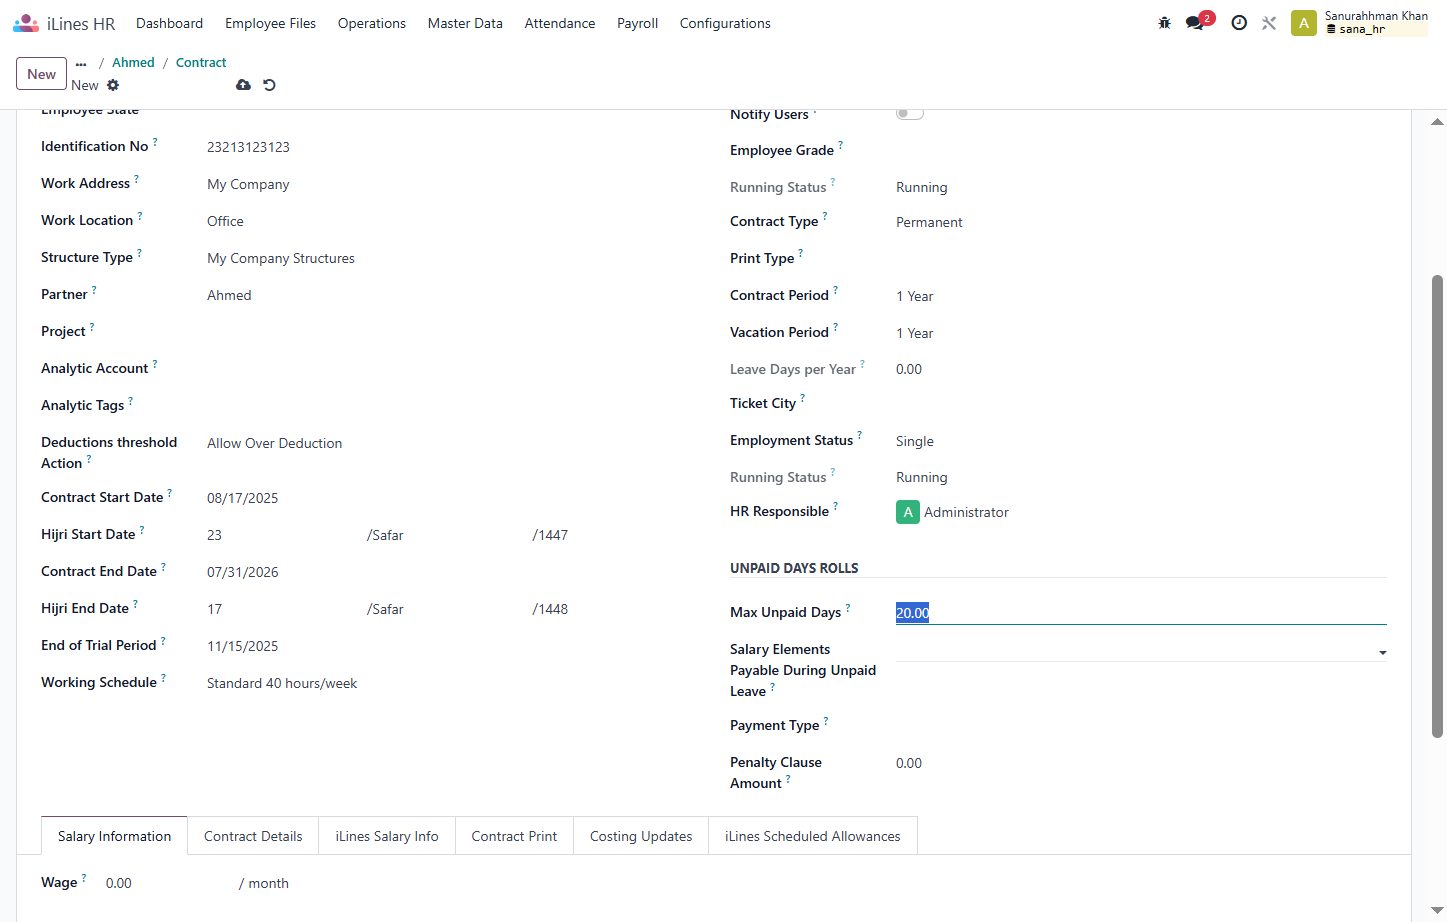Discard changes with the undo icon

[269, 85]
